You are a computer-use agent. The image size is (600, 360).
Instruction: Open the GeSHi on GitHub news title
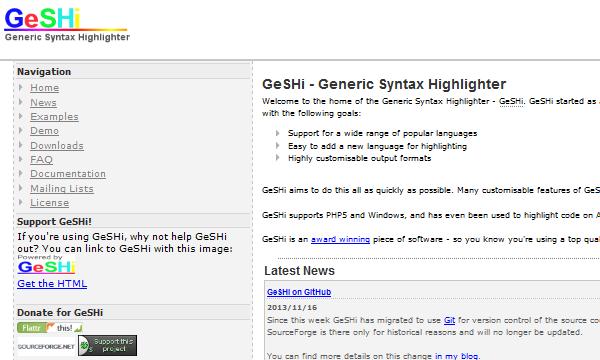tap(299, 292)
